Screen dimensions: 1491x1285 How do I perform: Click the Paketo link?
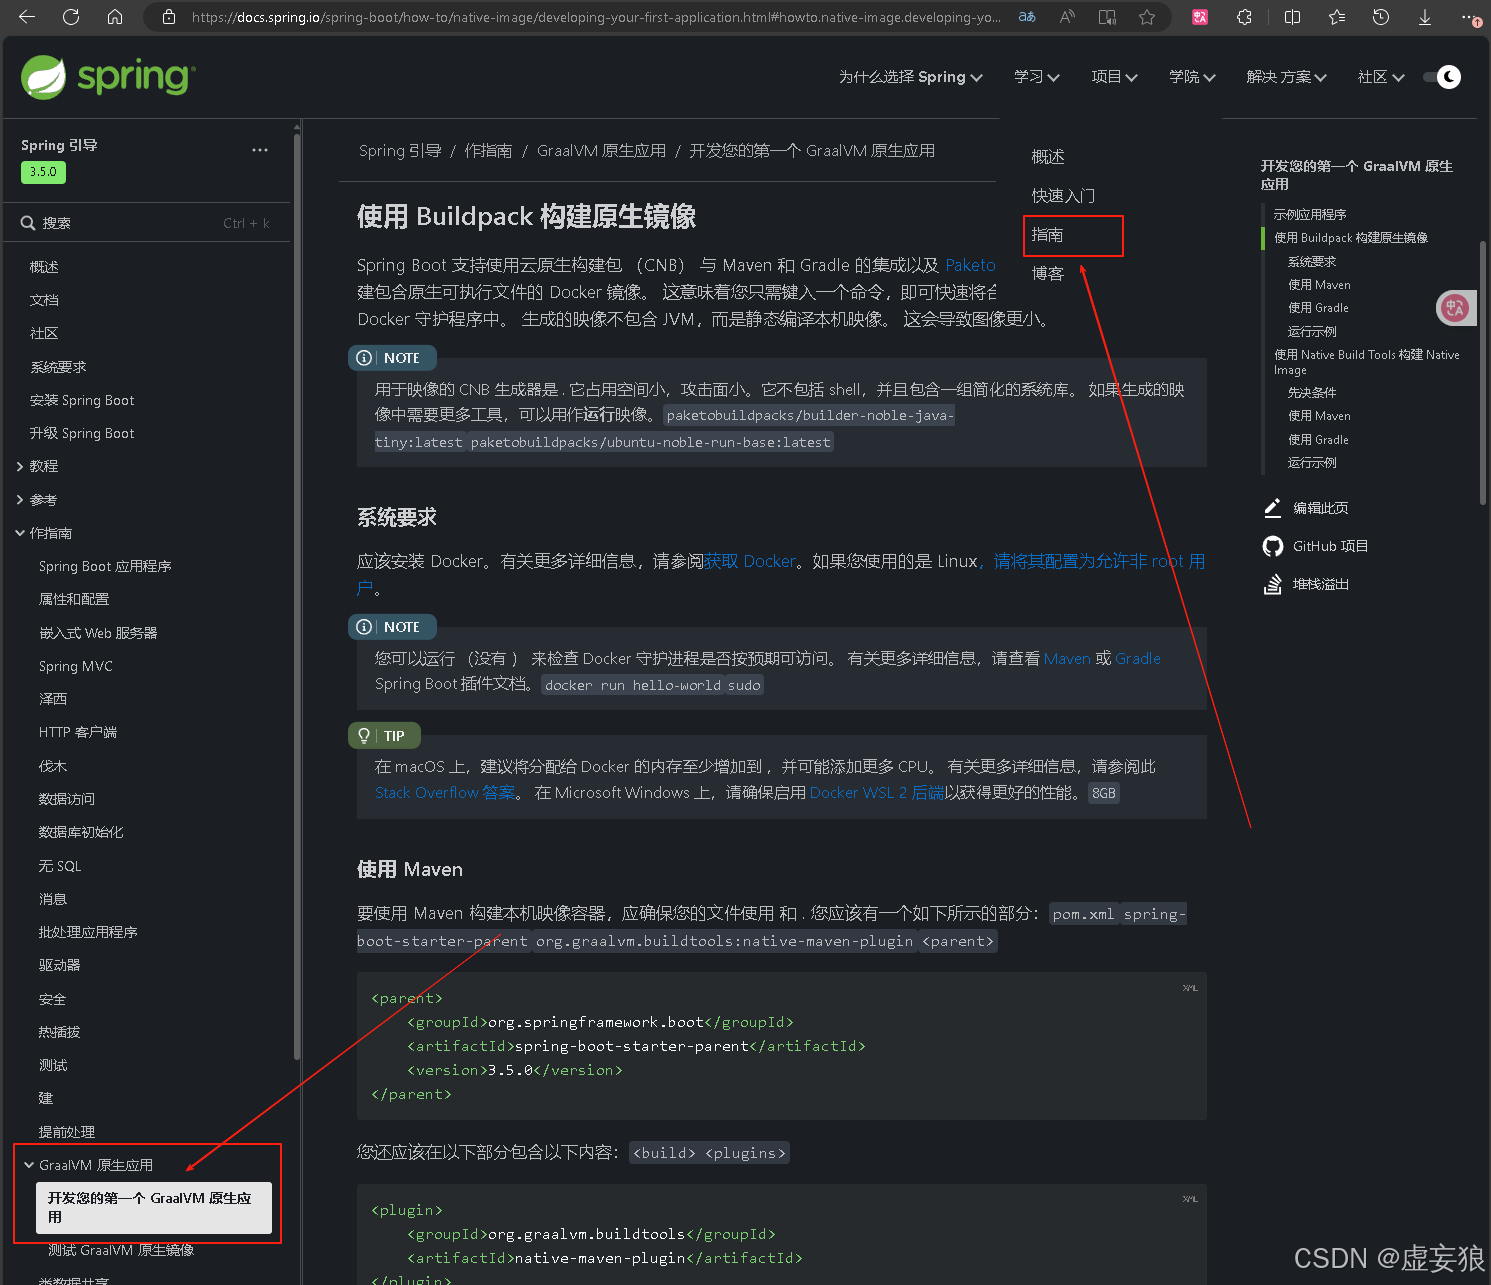tap(970, 265)
